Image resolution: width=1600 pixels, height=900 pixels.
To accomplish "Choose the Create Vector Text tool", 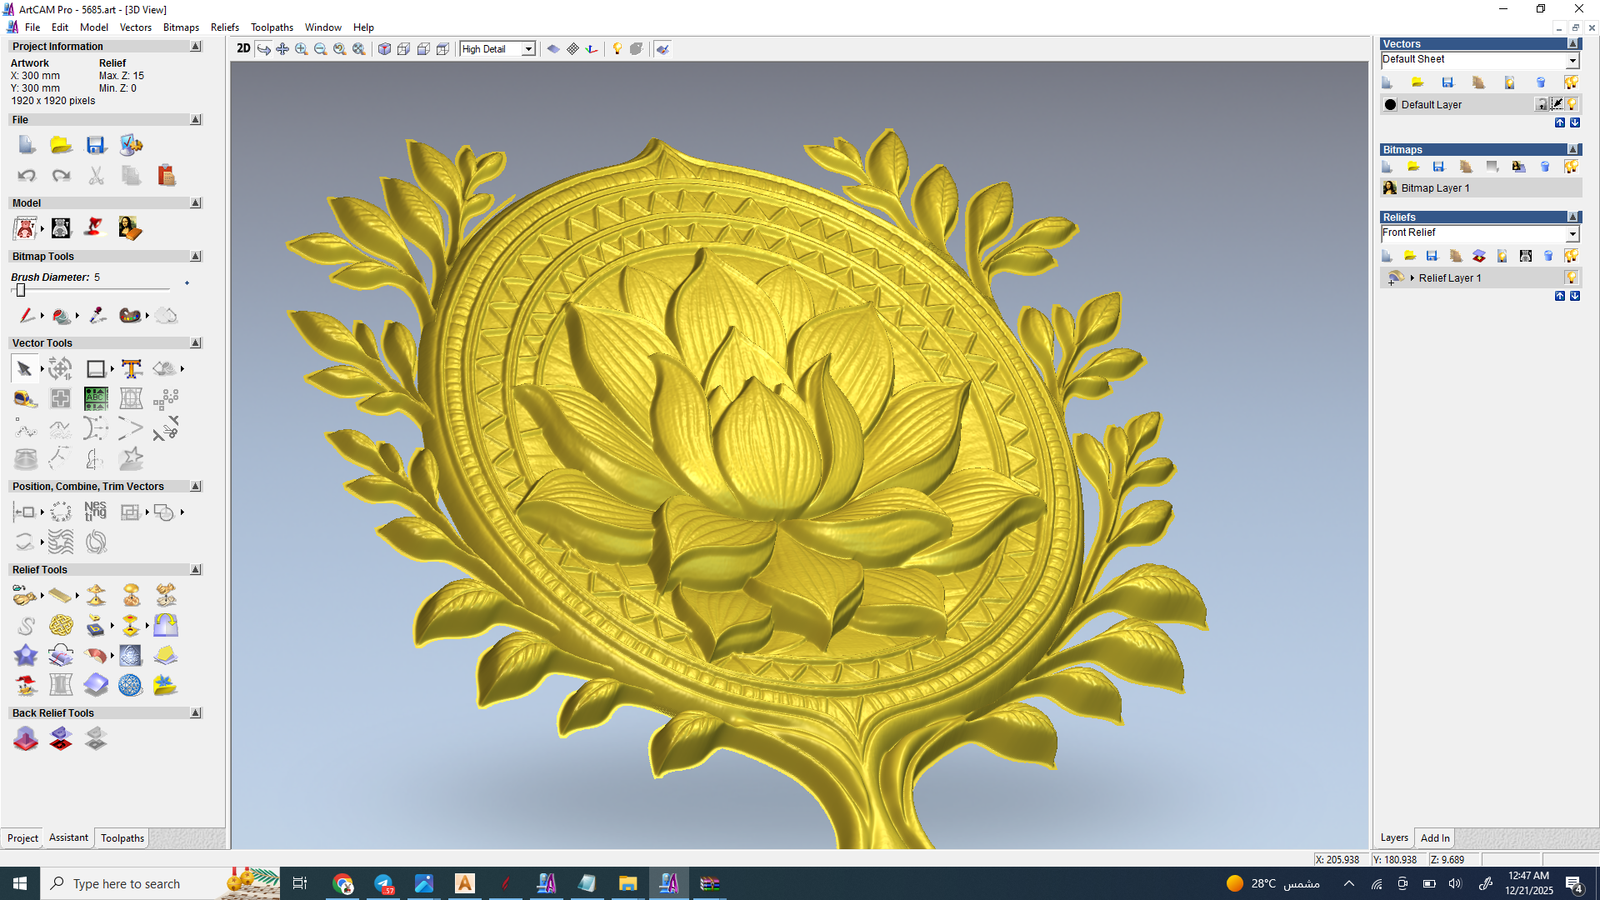I will (x=131, y=369).
